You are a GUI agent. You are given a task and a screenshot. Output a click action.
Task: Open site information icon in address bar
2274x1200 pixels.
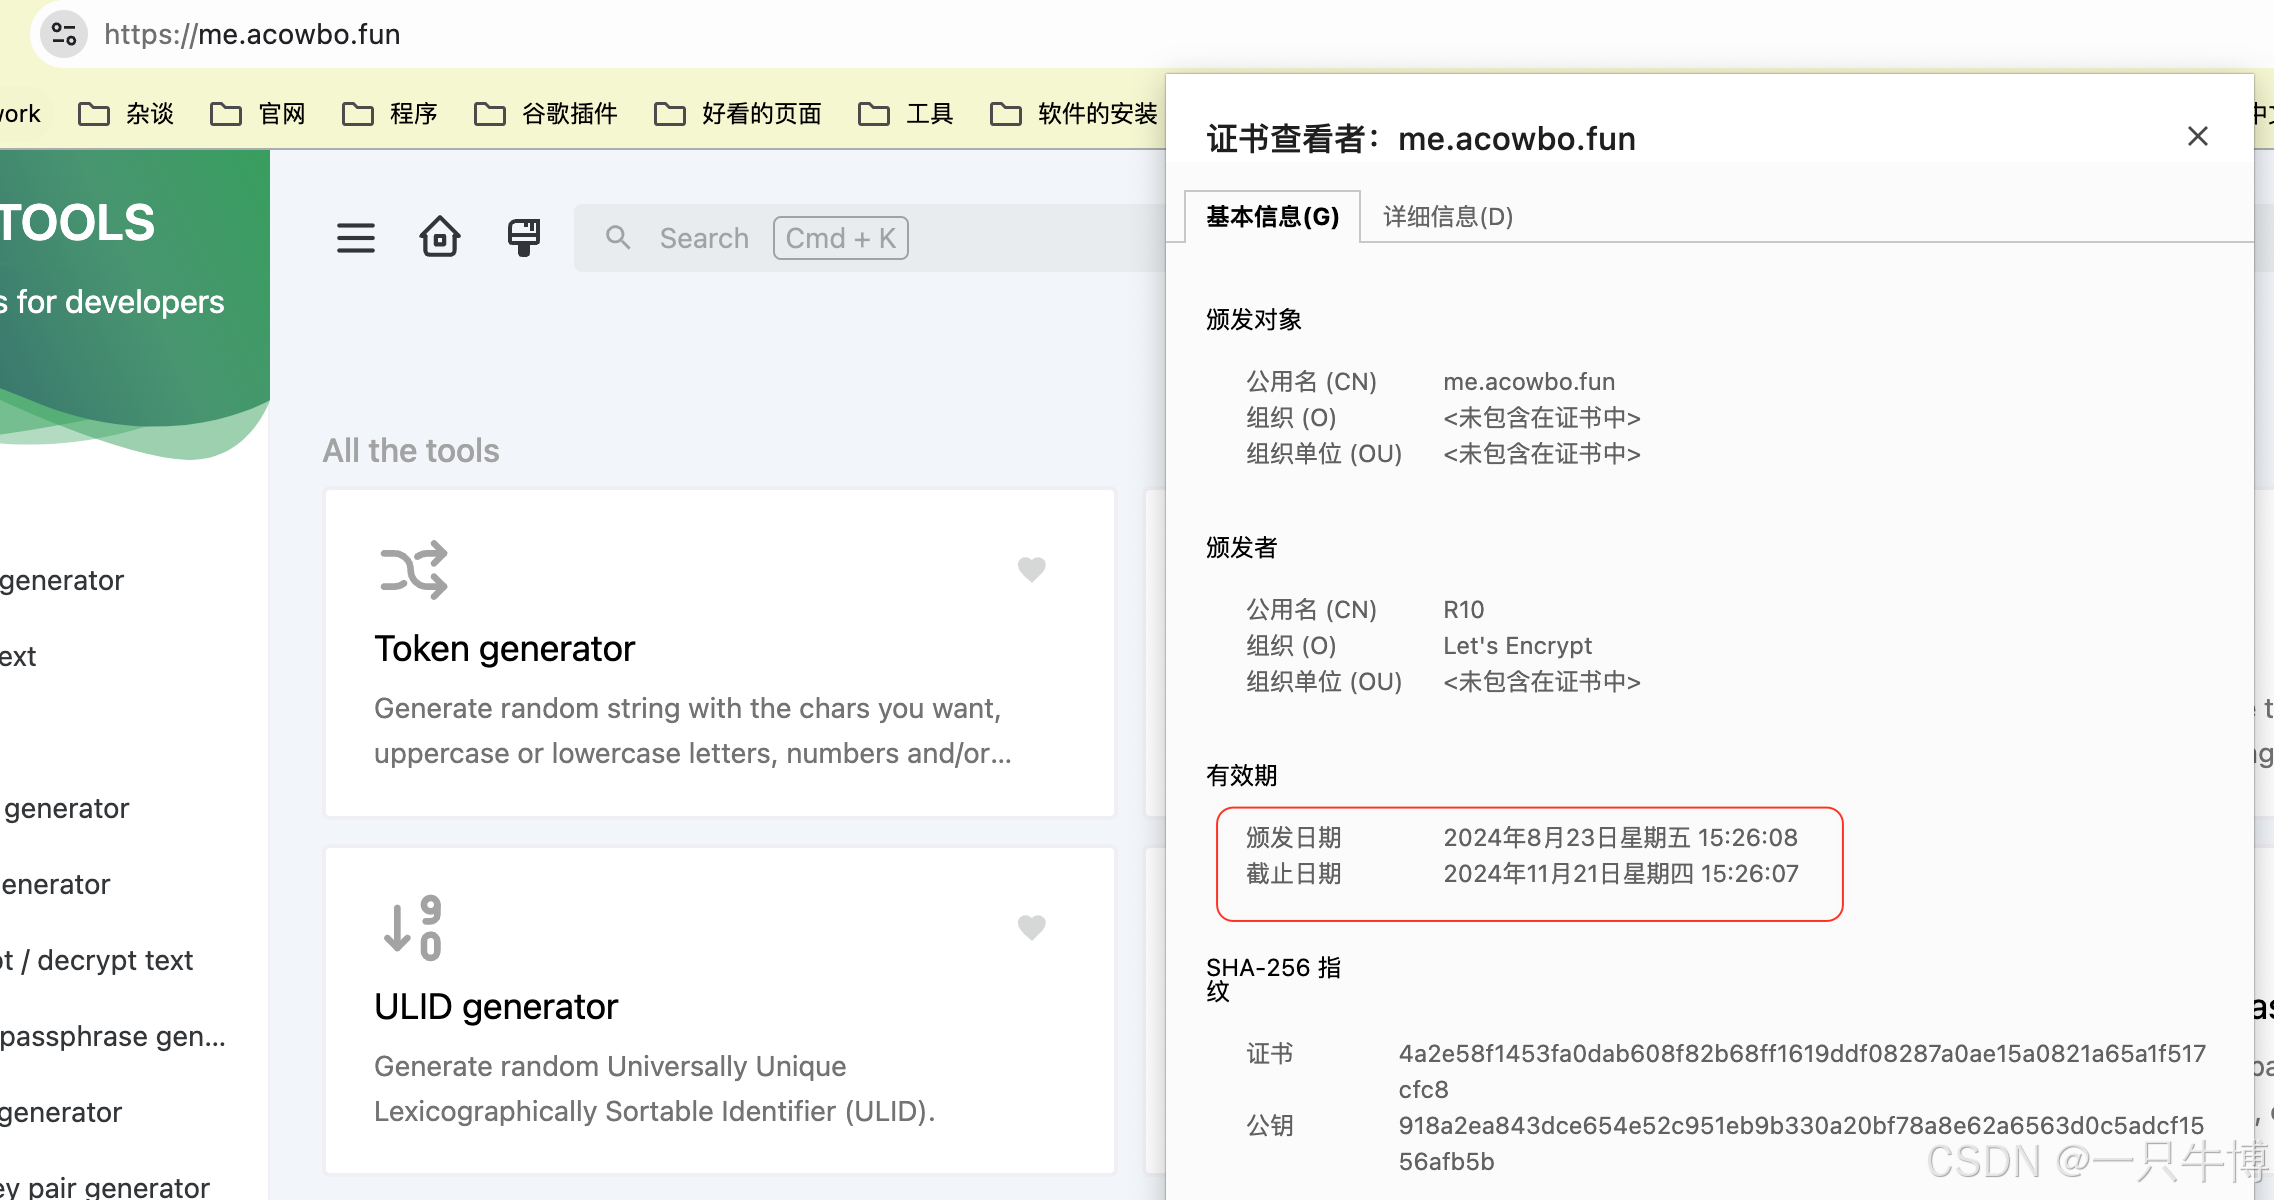(x=64, y=34)
